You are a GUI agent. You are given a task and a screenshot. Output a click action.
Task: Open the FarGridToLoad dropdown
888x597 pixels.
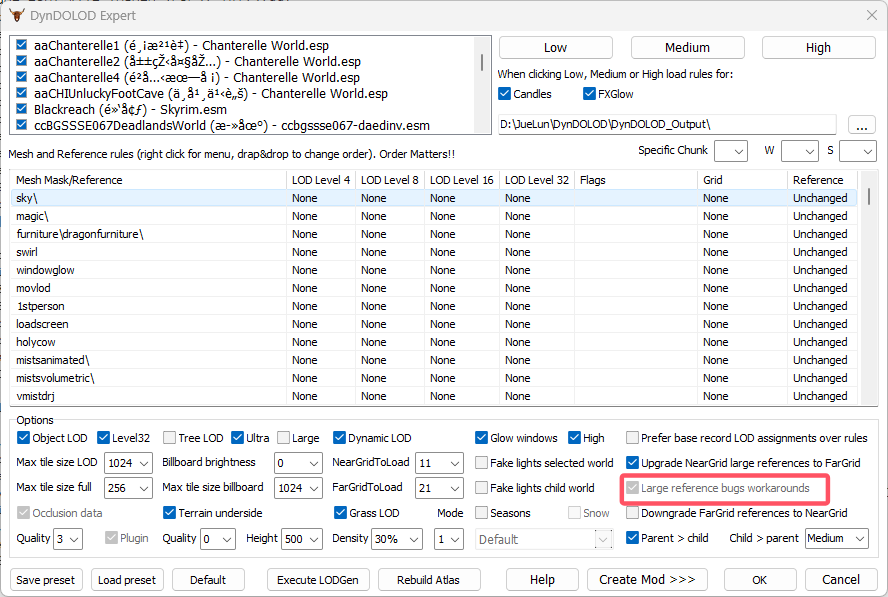[x=439, y=488]
